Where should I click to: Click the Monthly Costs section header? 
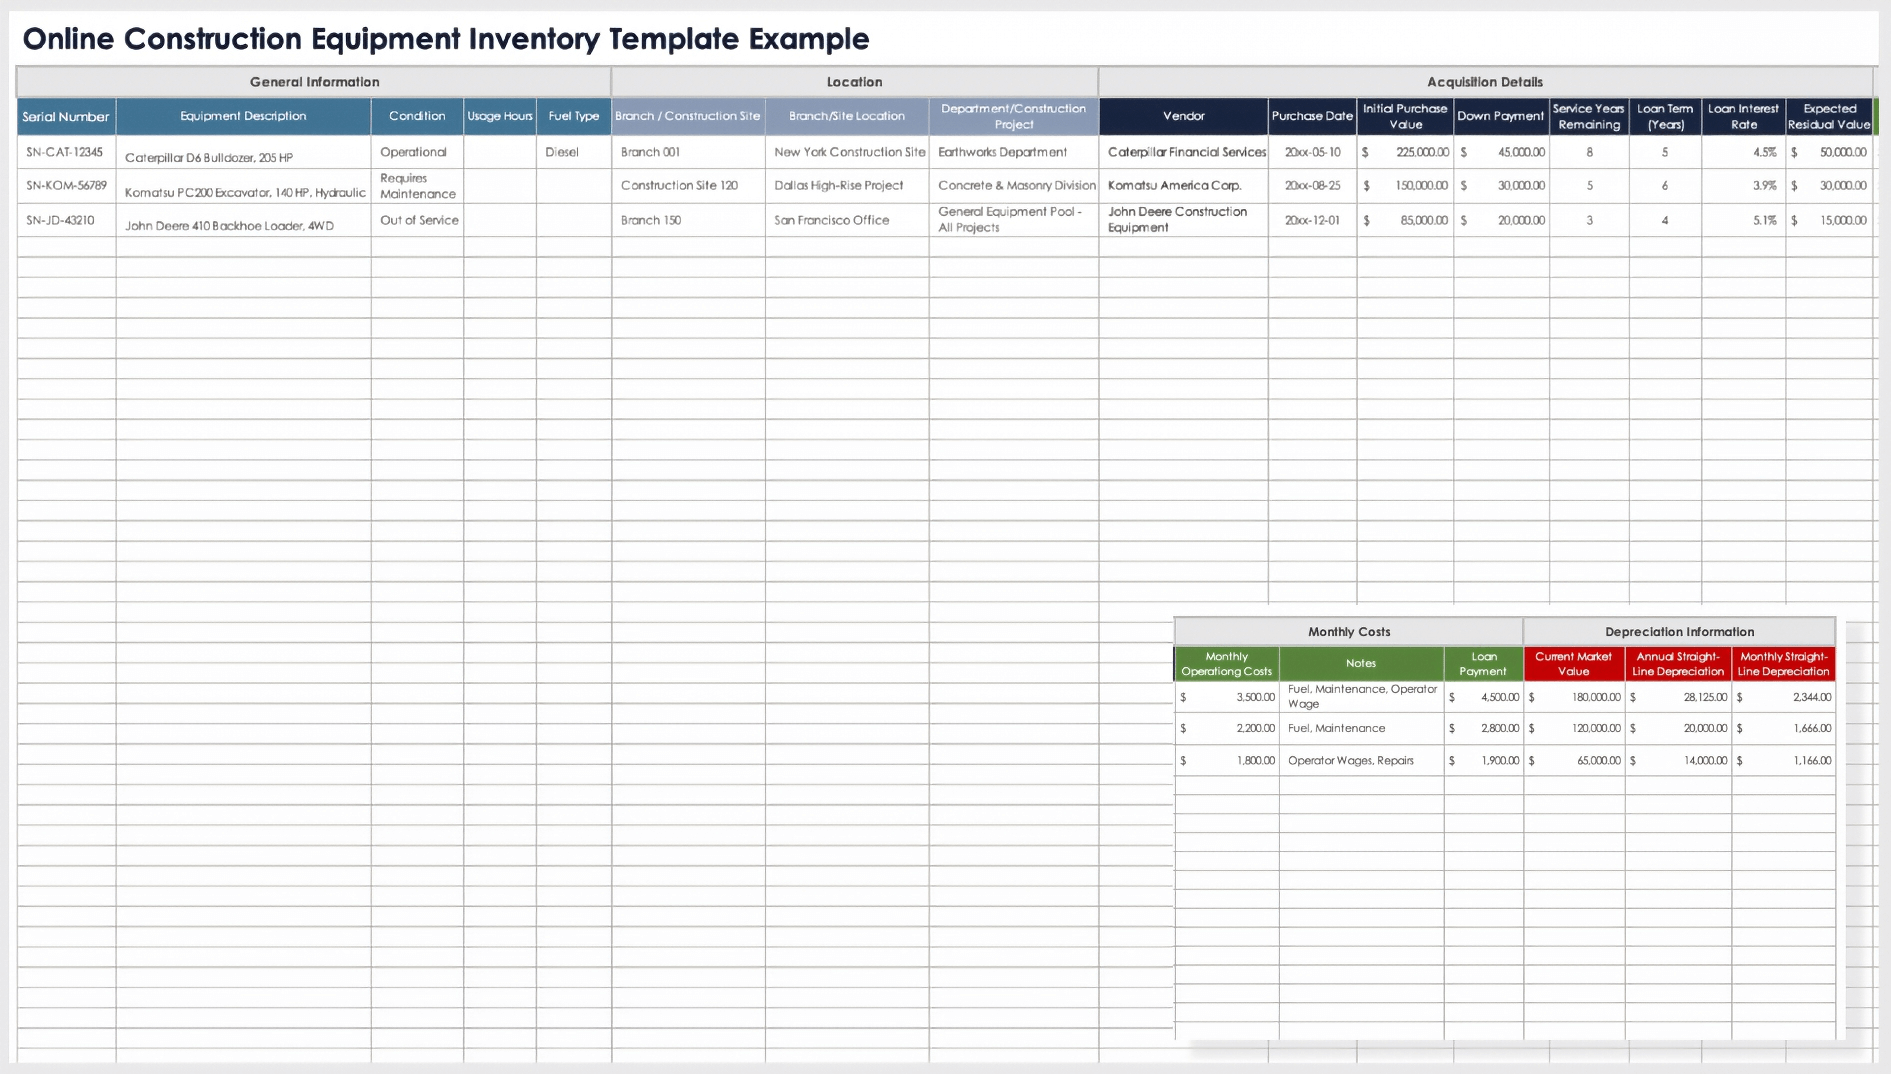point(1348,632)
